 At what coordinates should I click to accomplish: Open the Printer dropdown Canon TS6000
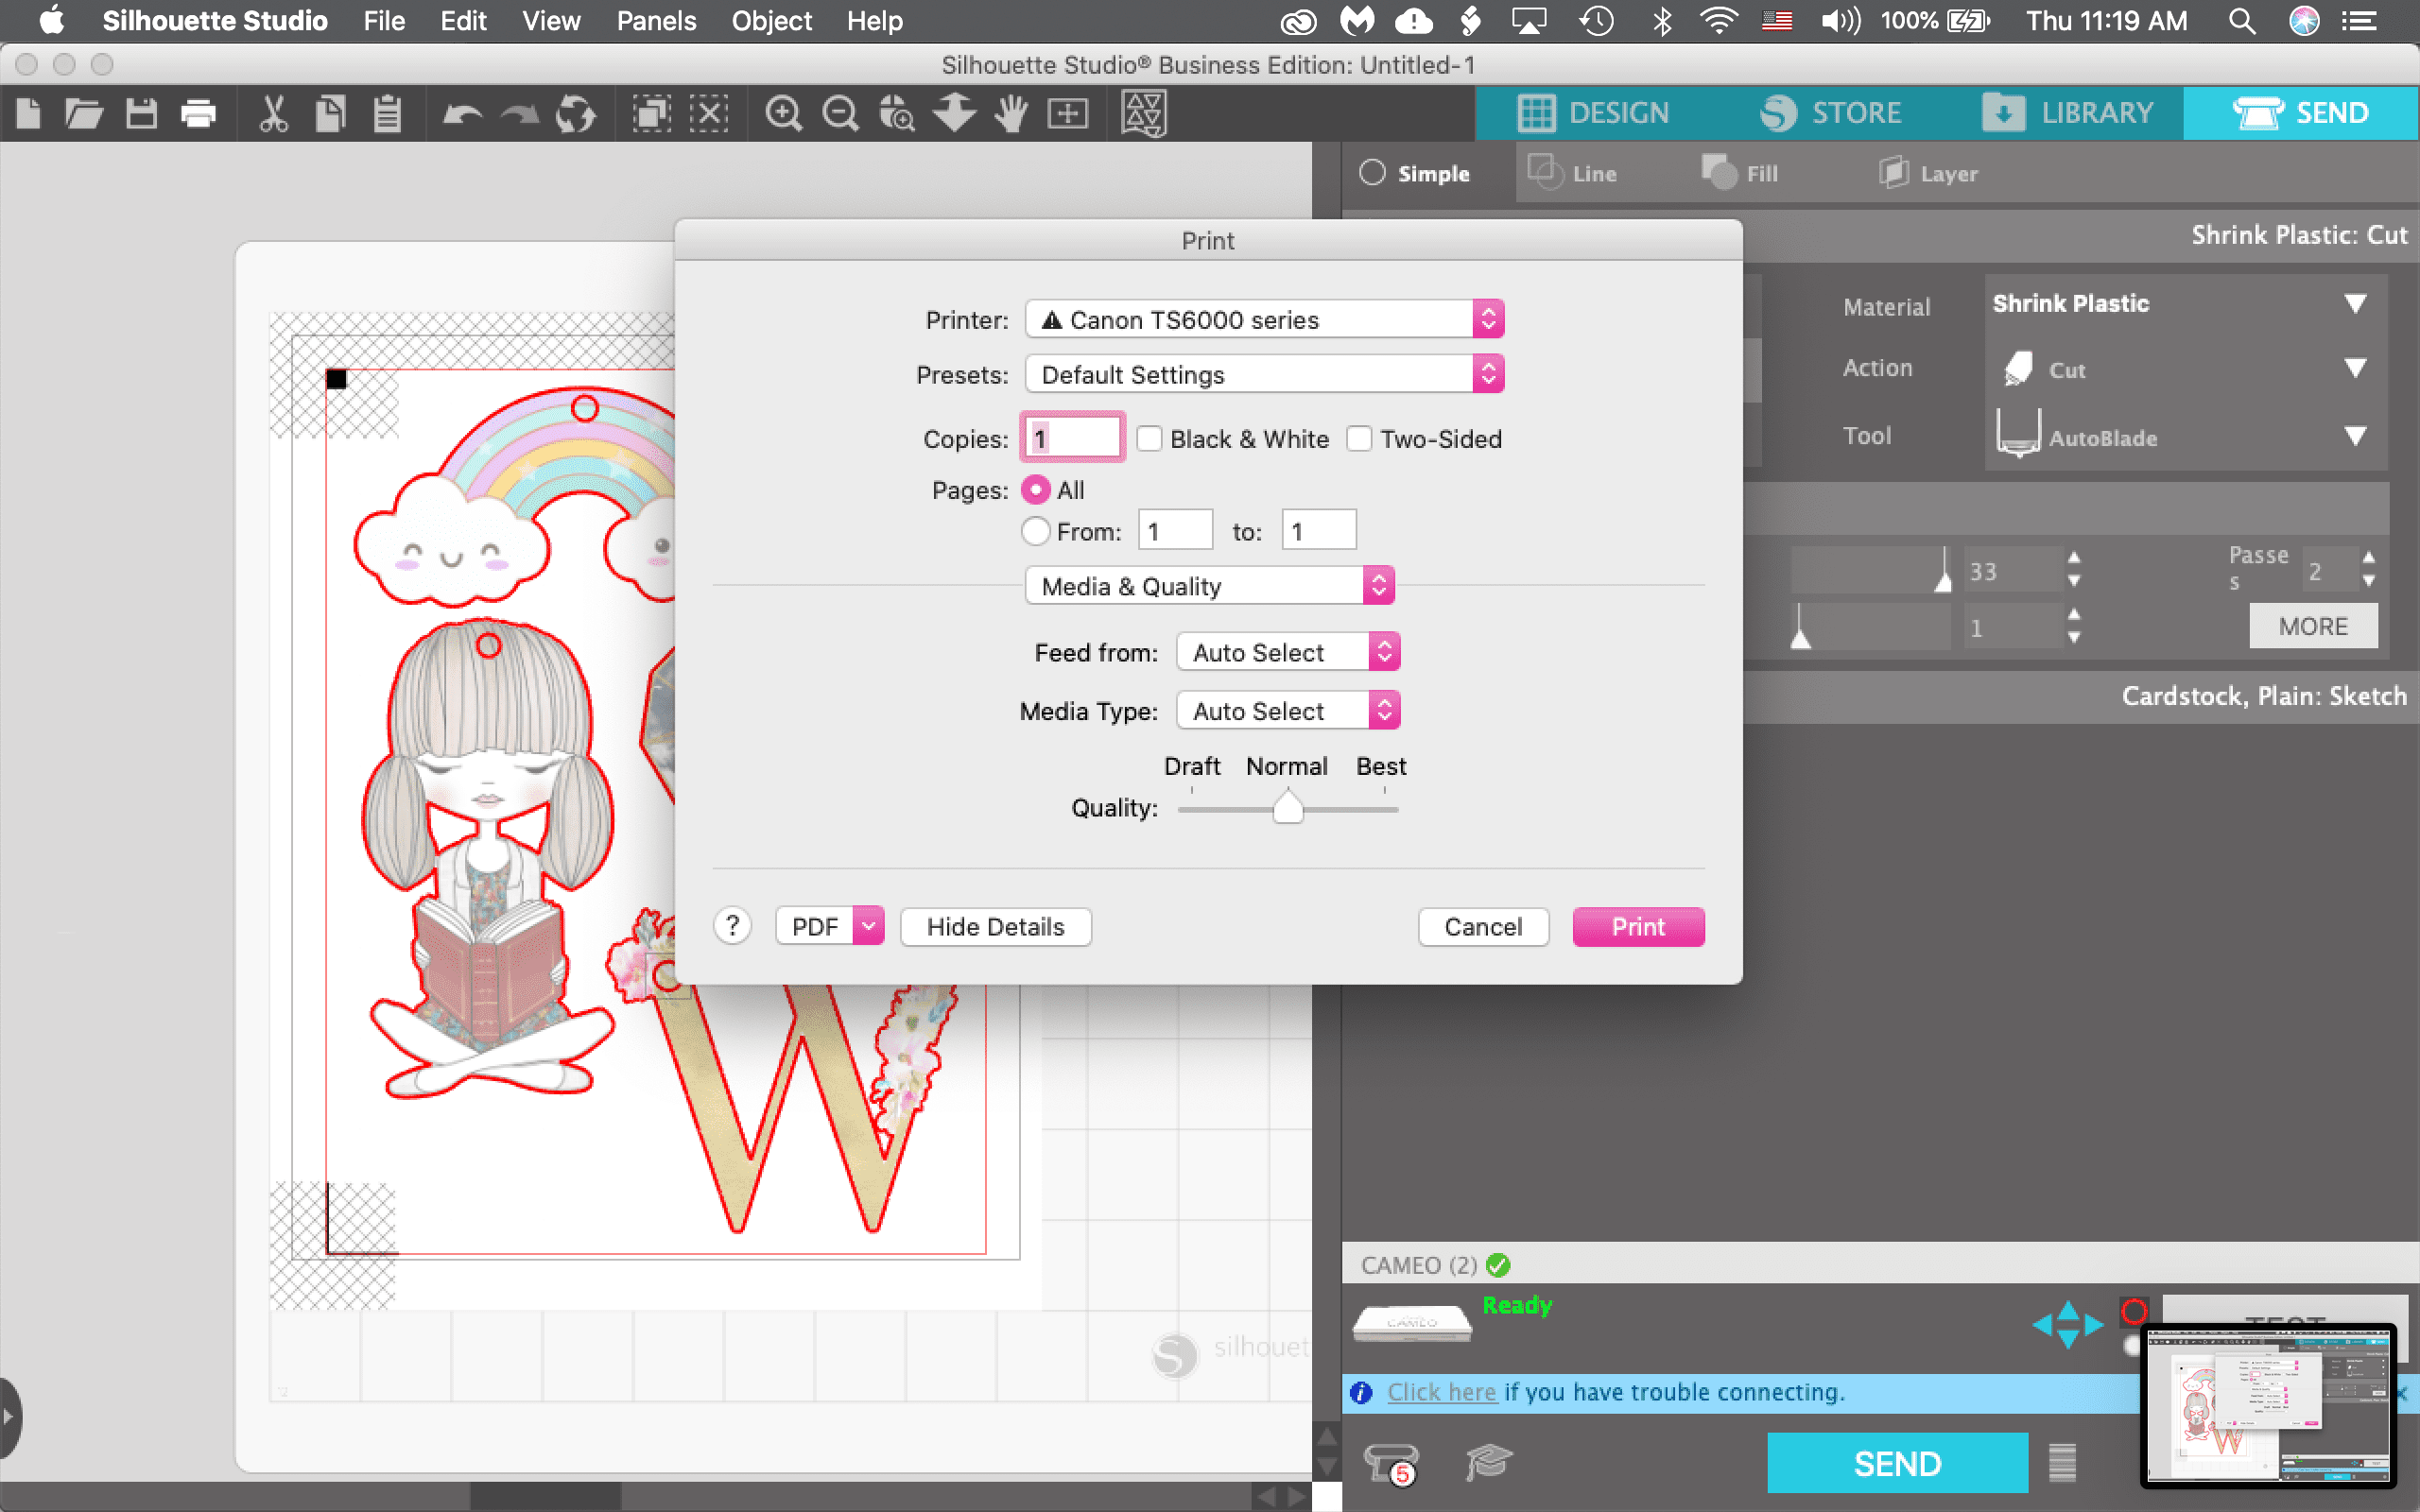[1264, 320]
